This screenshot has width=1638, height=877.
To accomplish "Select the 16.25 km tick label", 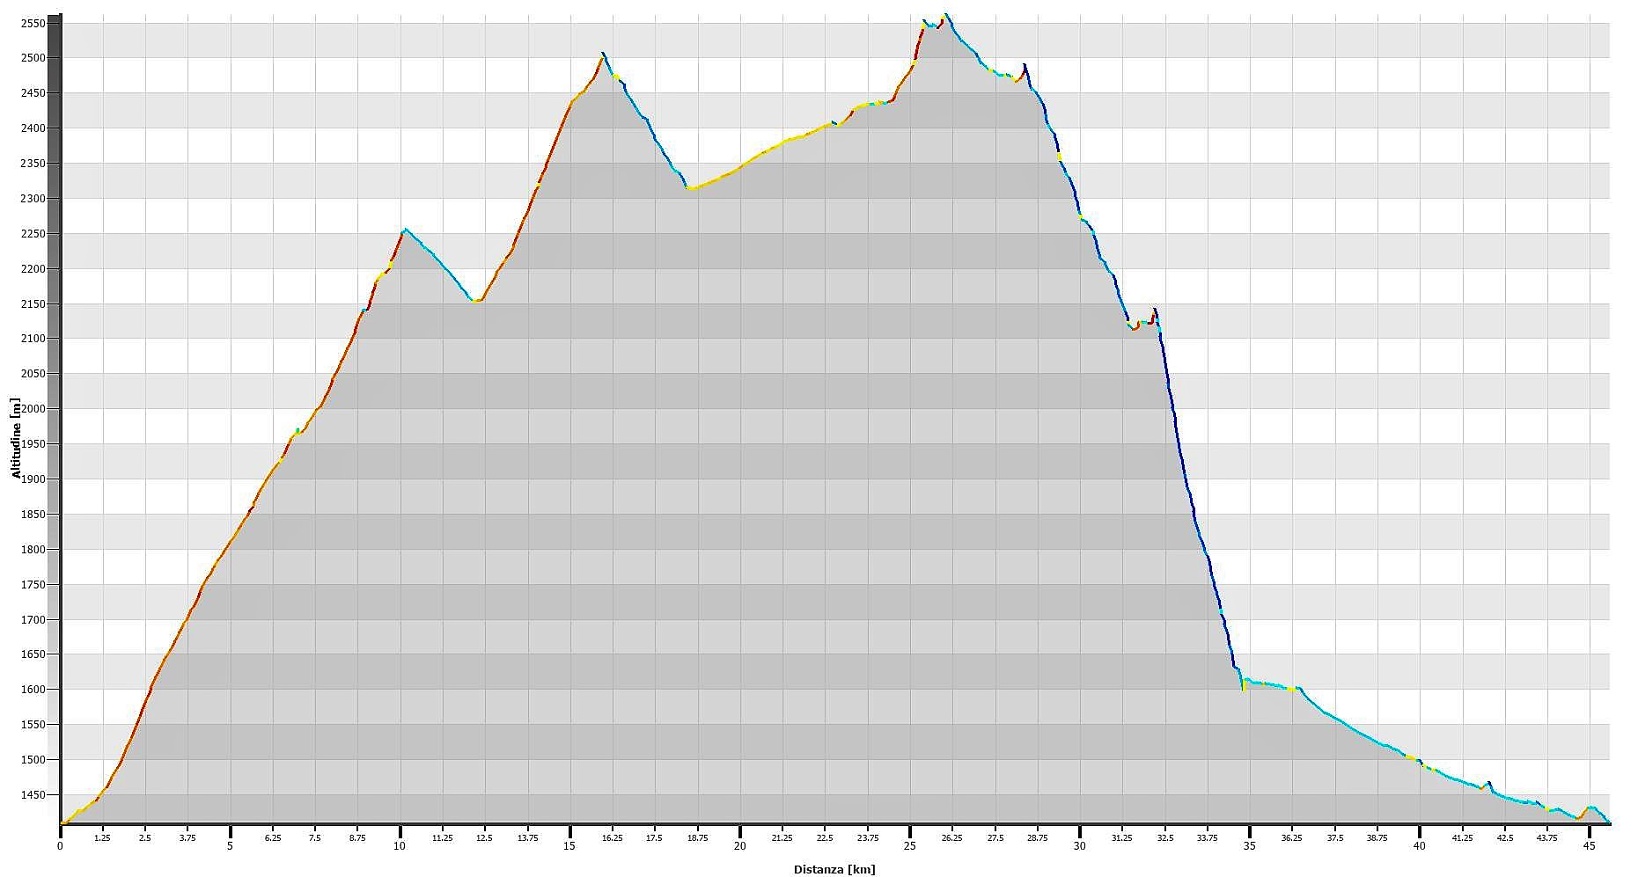I will (612, 838).
